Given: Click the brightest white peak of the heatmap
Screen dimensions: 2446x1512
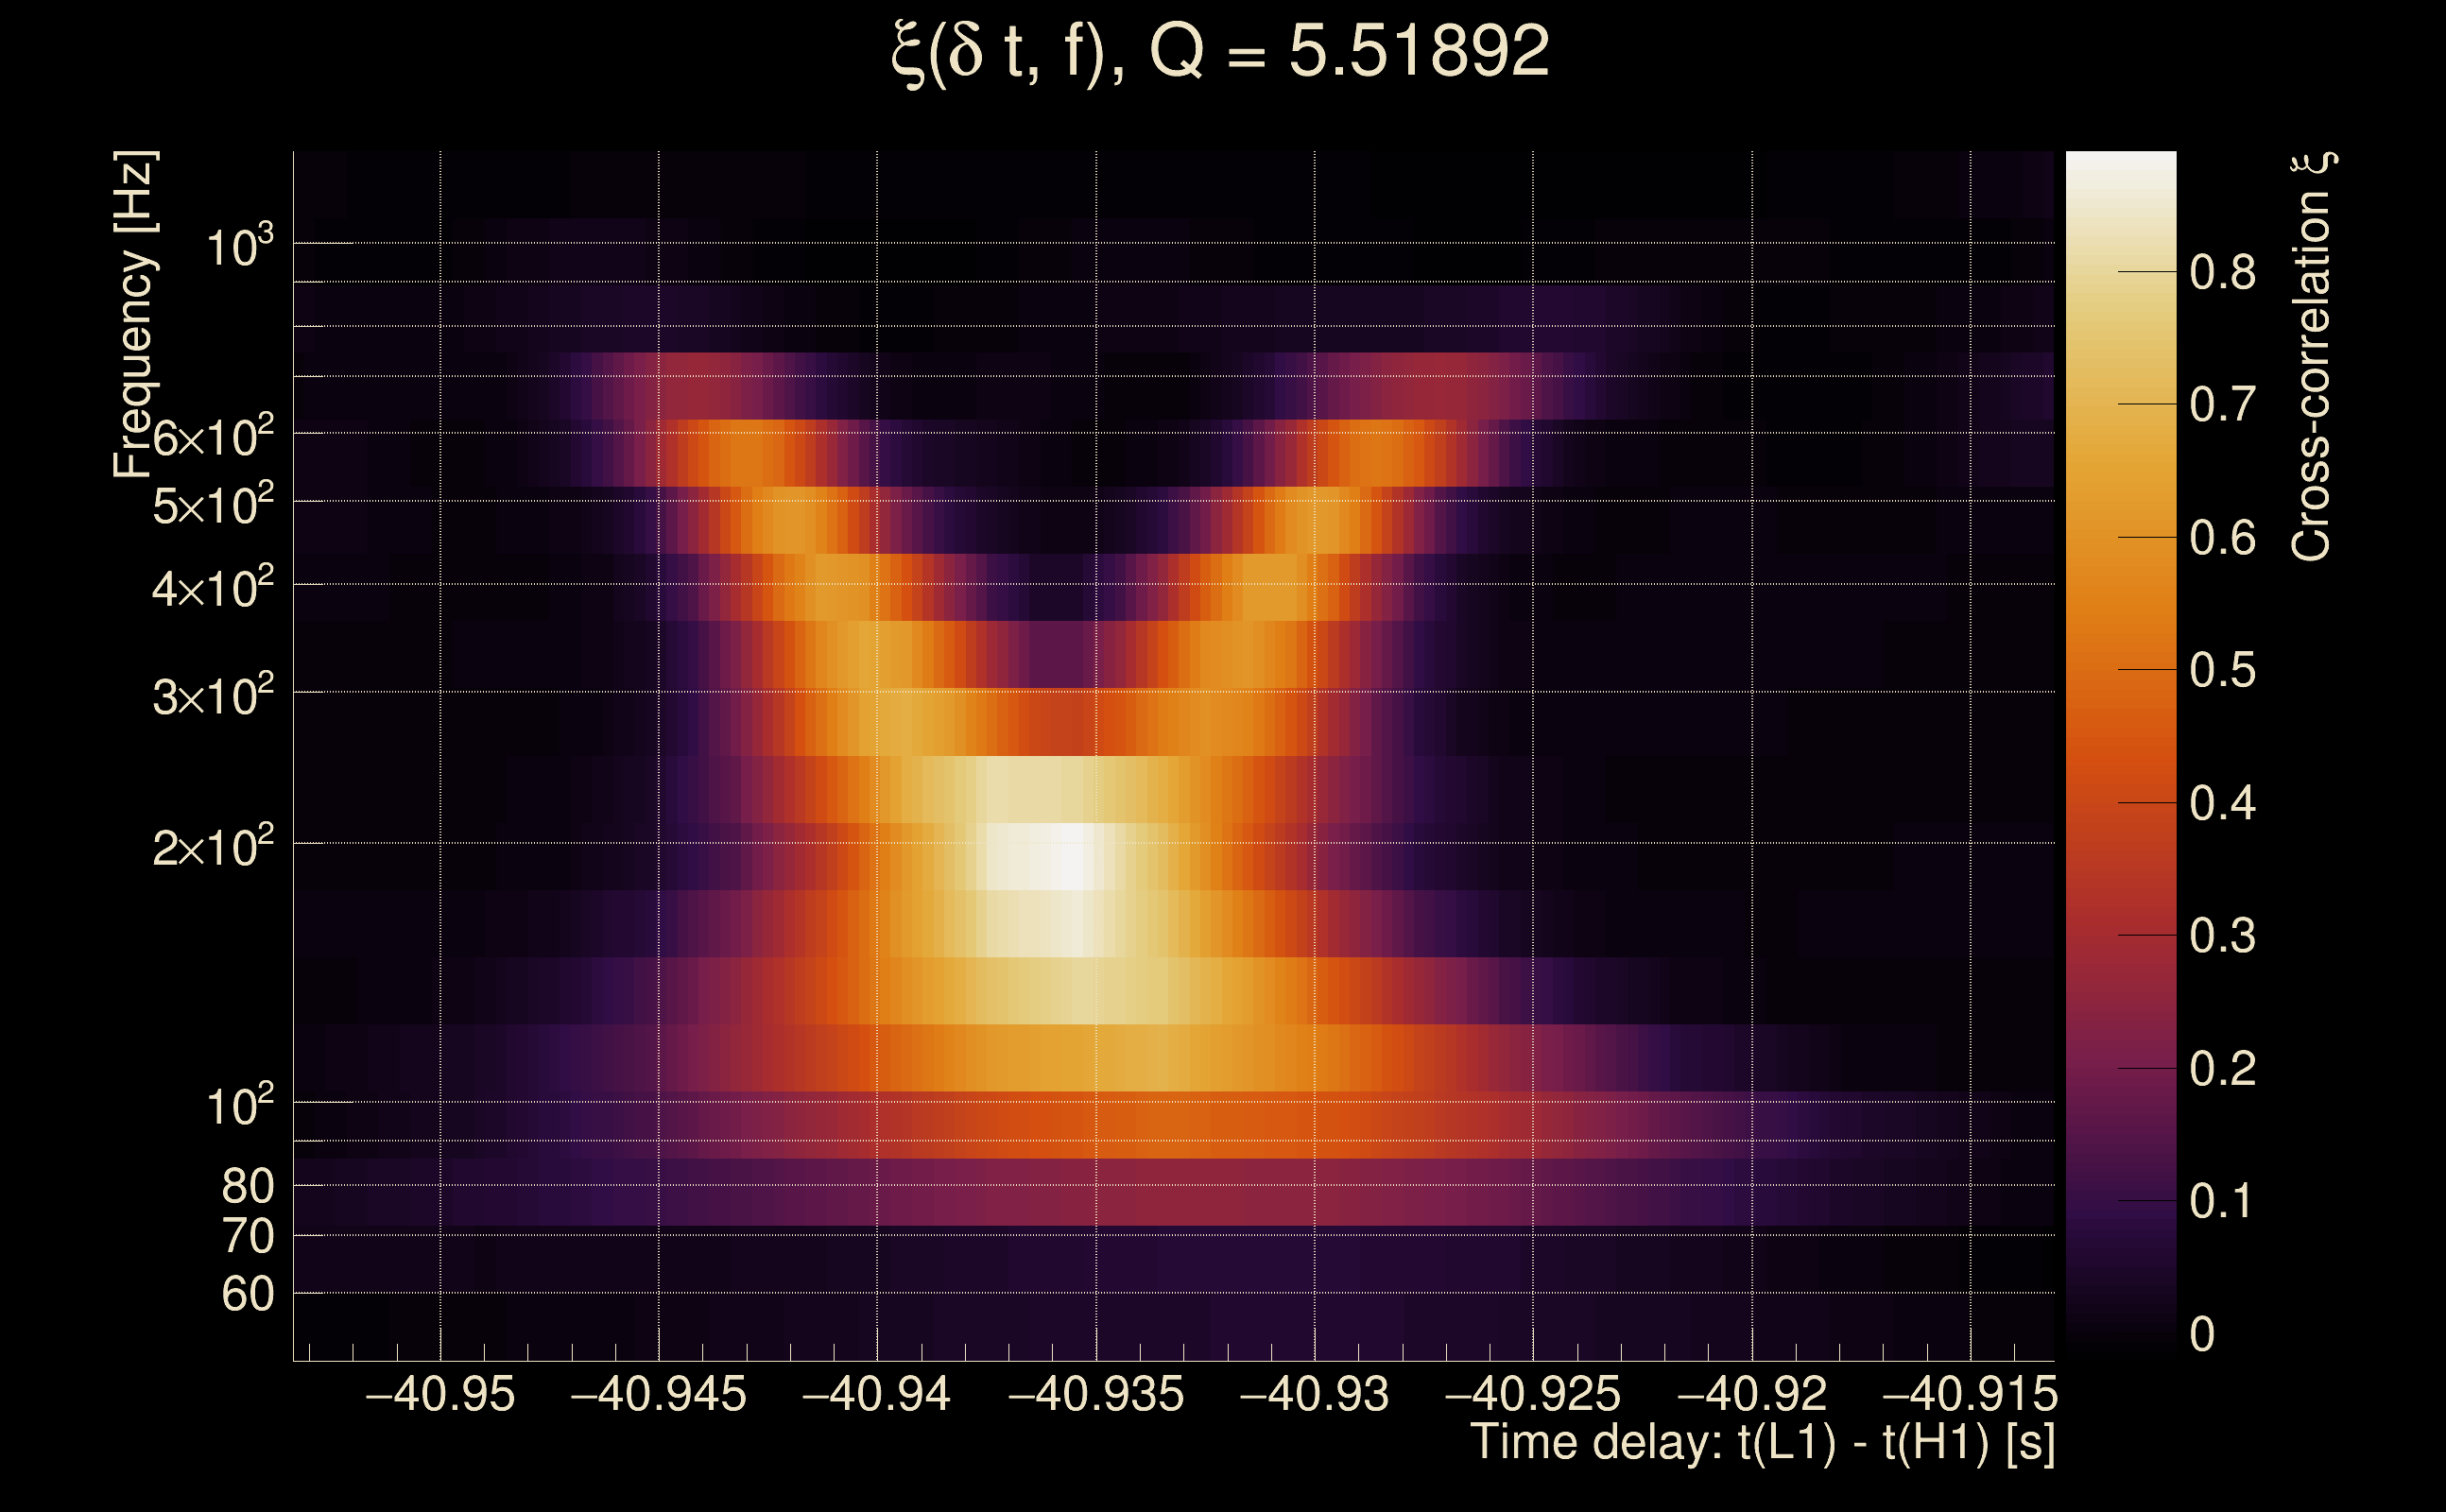Looking at the screenshot, I should coord(1071,857).
